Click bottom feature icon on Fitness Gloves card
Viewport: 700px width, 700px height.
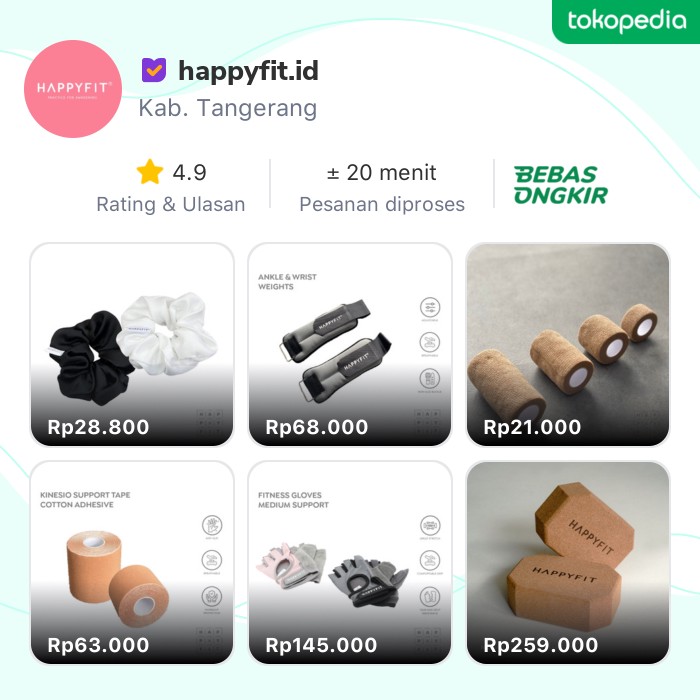[430, 597]
